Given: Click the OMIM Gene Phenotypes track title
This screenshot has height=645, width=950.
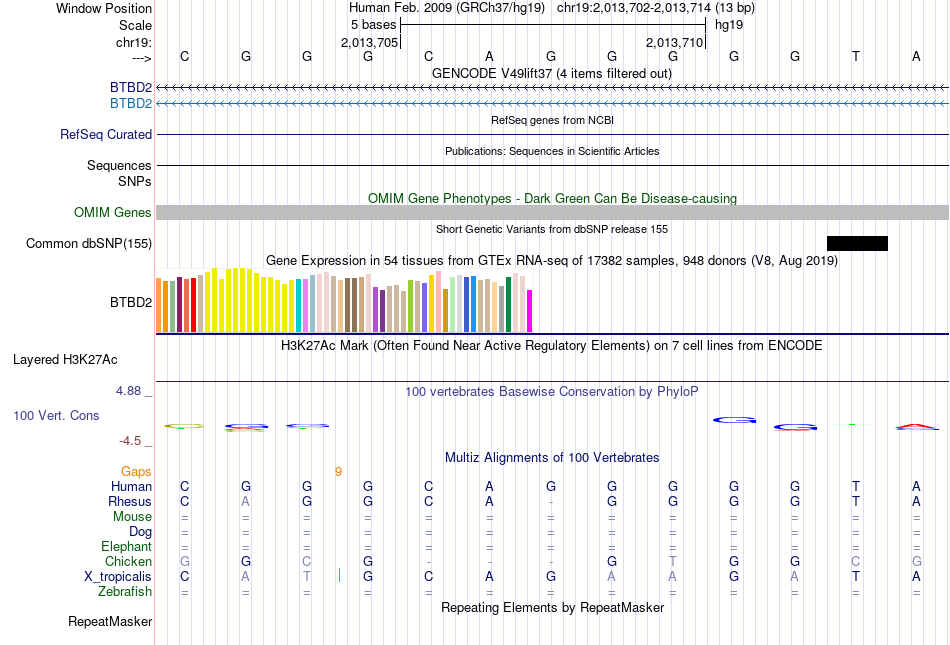Looking at the screenshot, I should pyautogui.click(x=553, y=198).
